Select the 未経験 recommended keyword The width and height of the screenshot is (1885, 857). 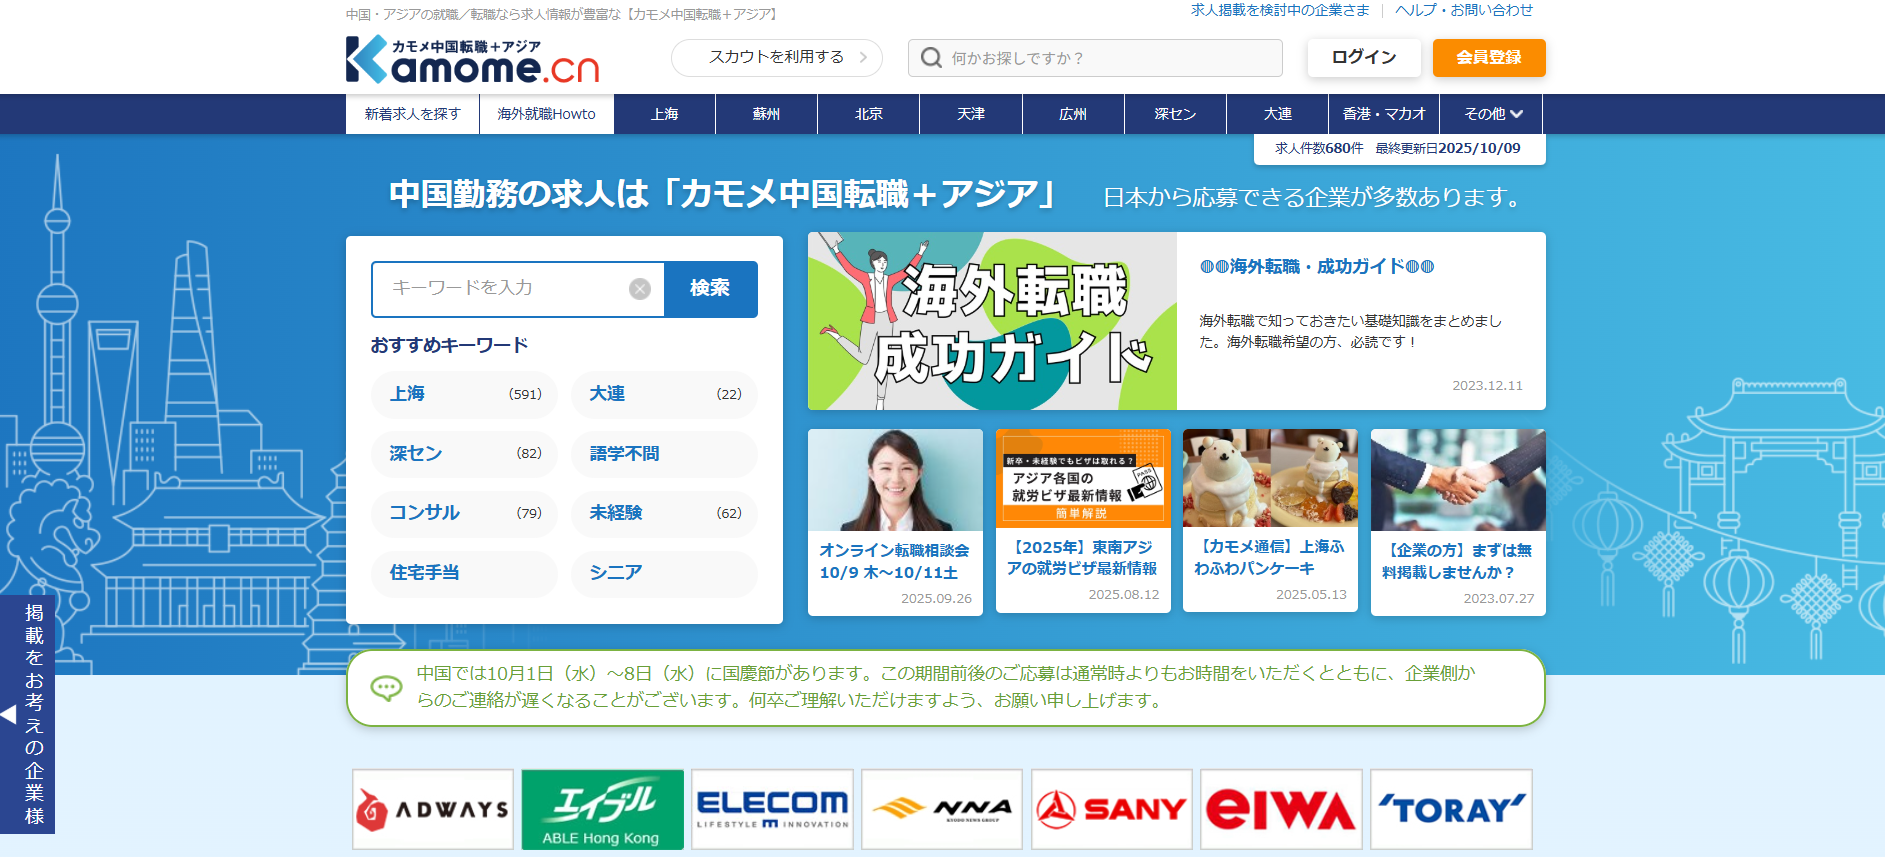pos(664,513)
